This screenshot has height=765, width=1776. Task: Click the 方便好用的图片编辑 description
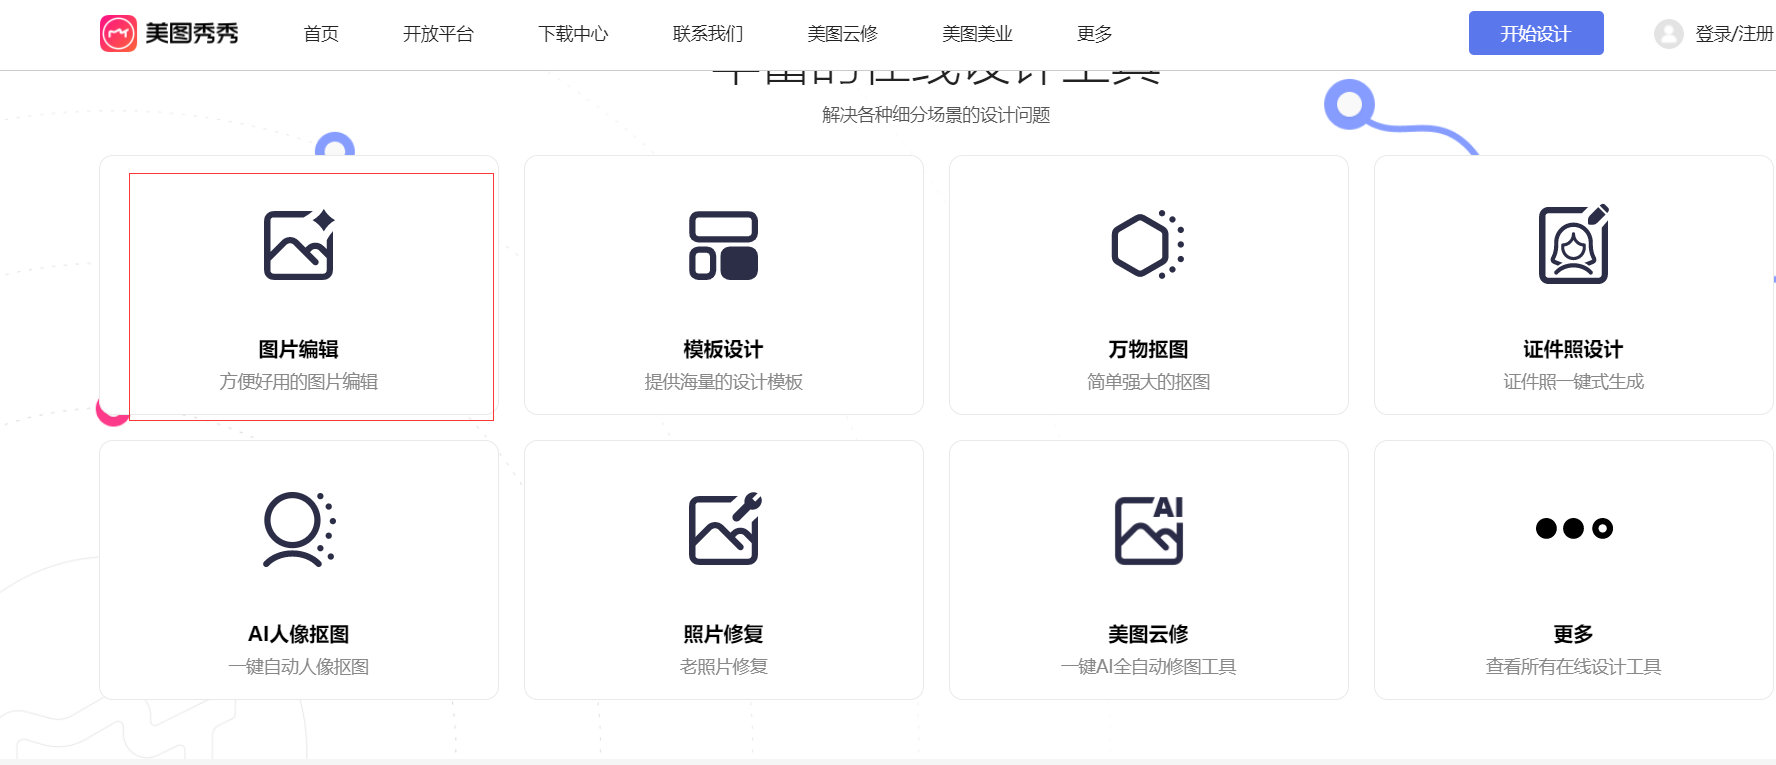(299, 381)
